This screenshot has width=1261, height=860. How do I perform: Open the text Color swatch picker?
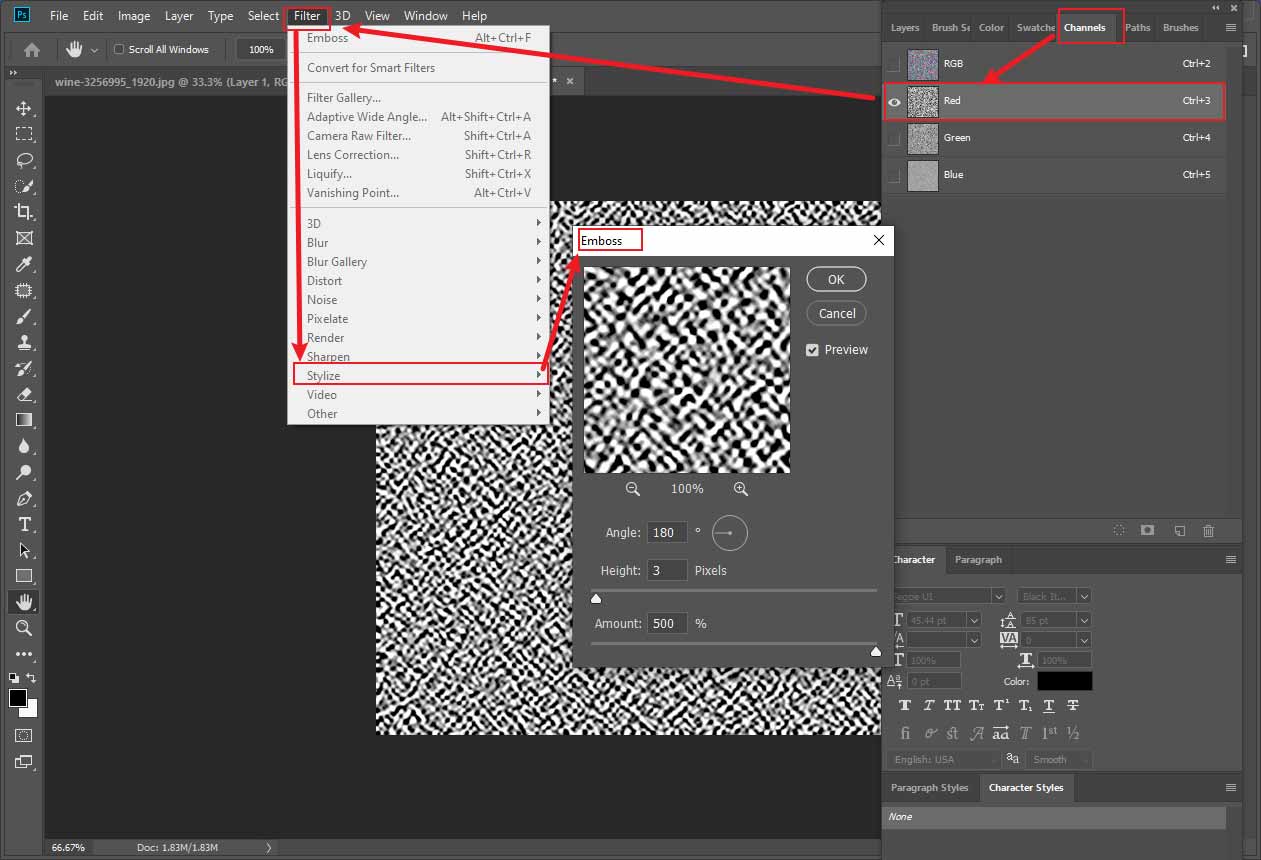1064,681
